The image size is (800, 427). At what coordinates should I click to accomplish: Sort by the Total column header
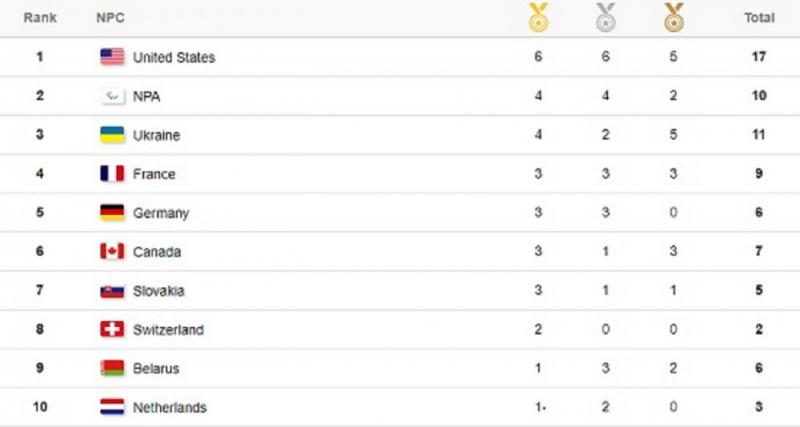tap(759, 17)
